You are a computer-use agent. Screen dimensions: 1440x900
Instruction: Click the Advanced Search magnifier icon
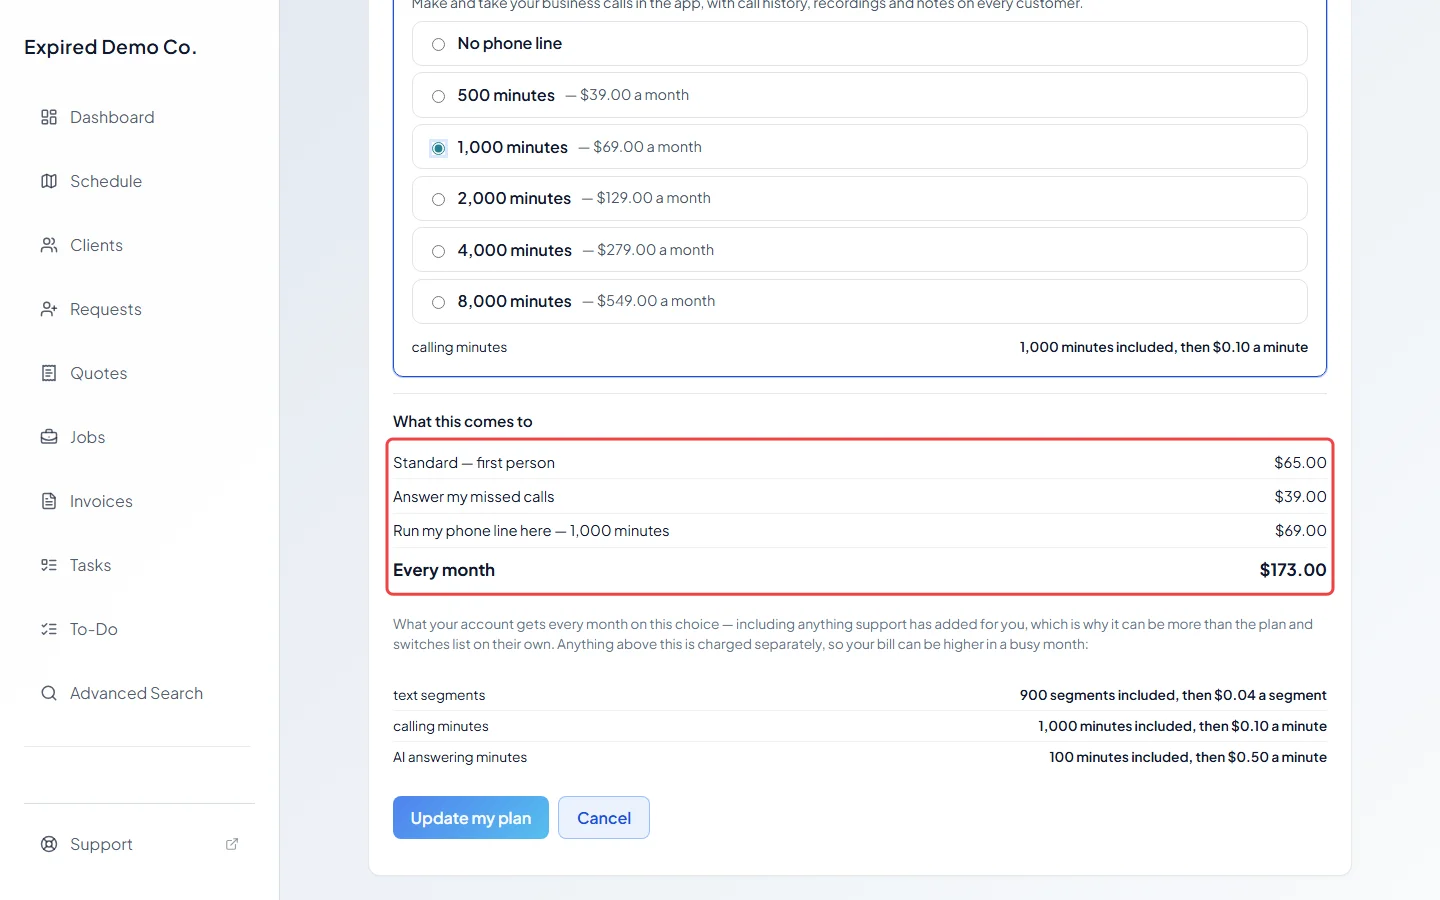[x=49, y=693]
